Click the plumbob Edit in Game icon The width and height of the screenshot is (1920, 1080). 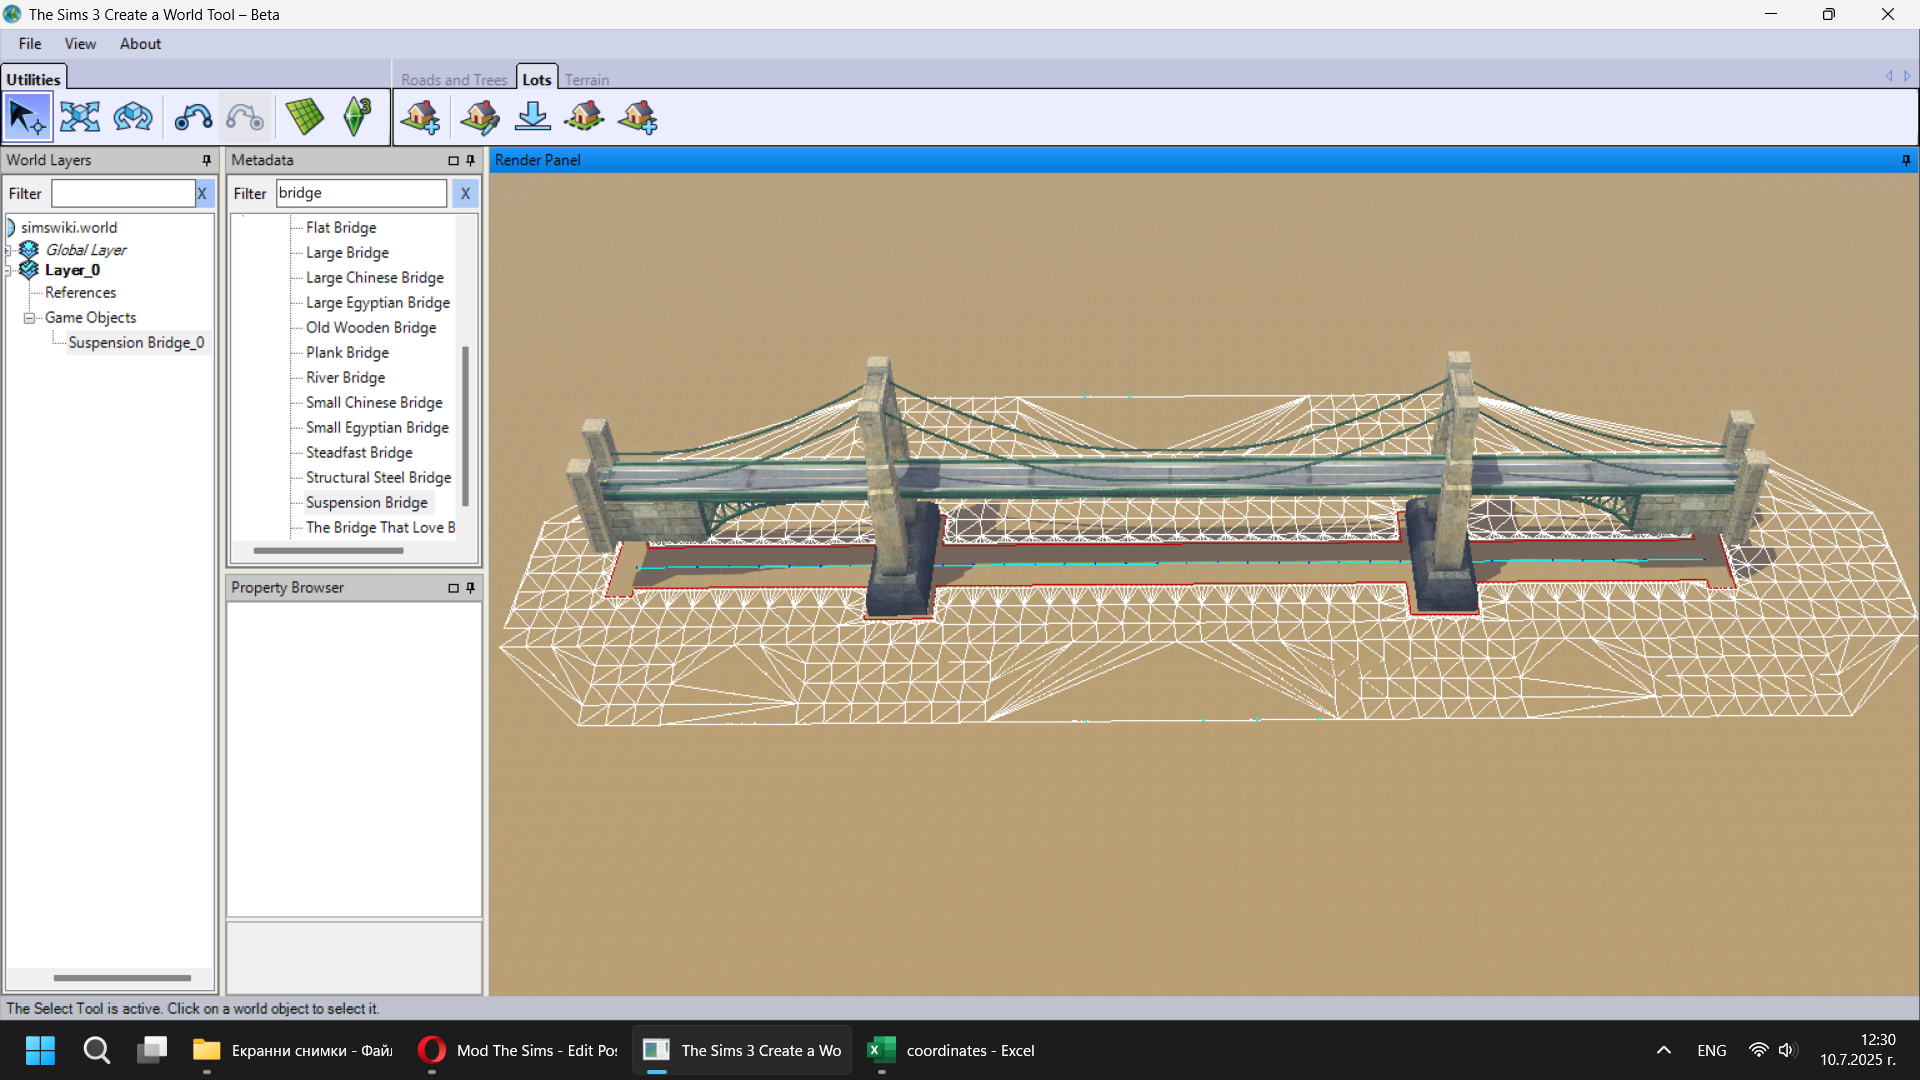tap(356, 117)
